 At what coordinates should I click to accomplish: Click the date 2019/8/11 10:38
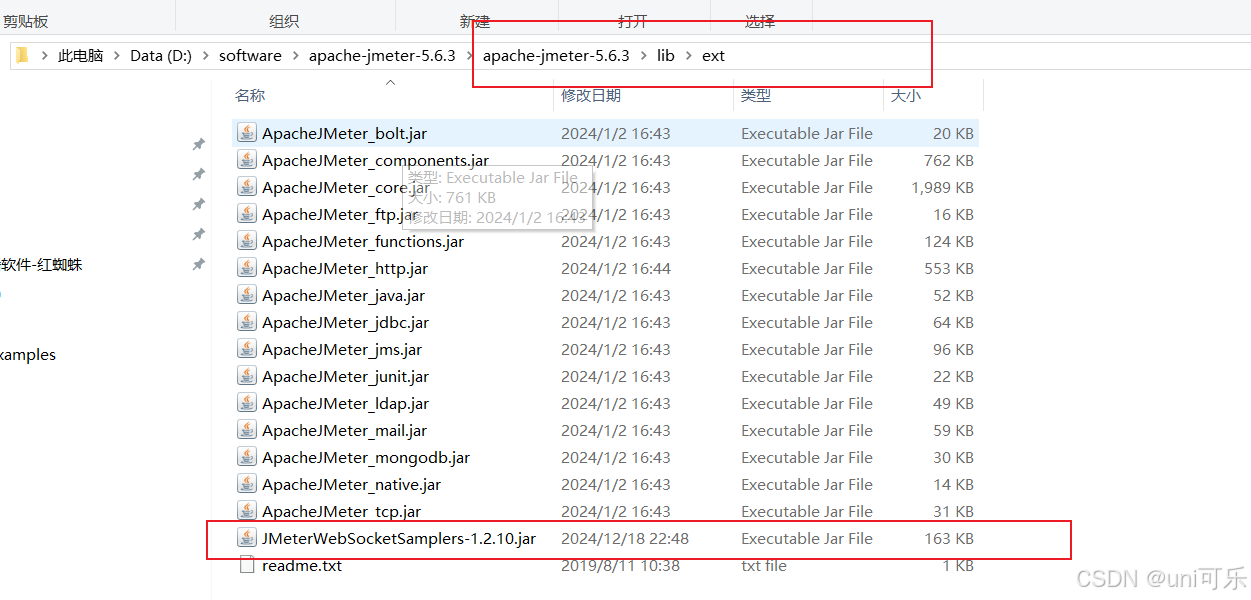620,565
